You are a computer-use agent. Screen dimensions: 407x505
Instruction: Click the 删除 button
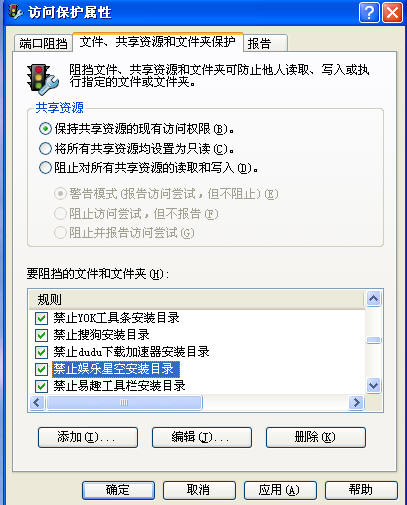pos(316,437)
